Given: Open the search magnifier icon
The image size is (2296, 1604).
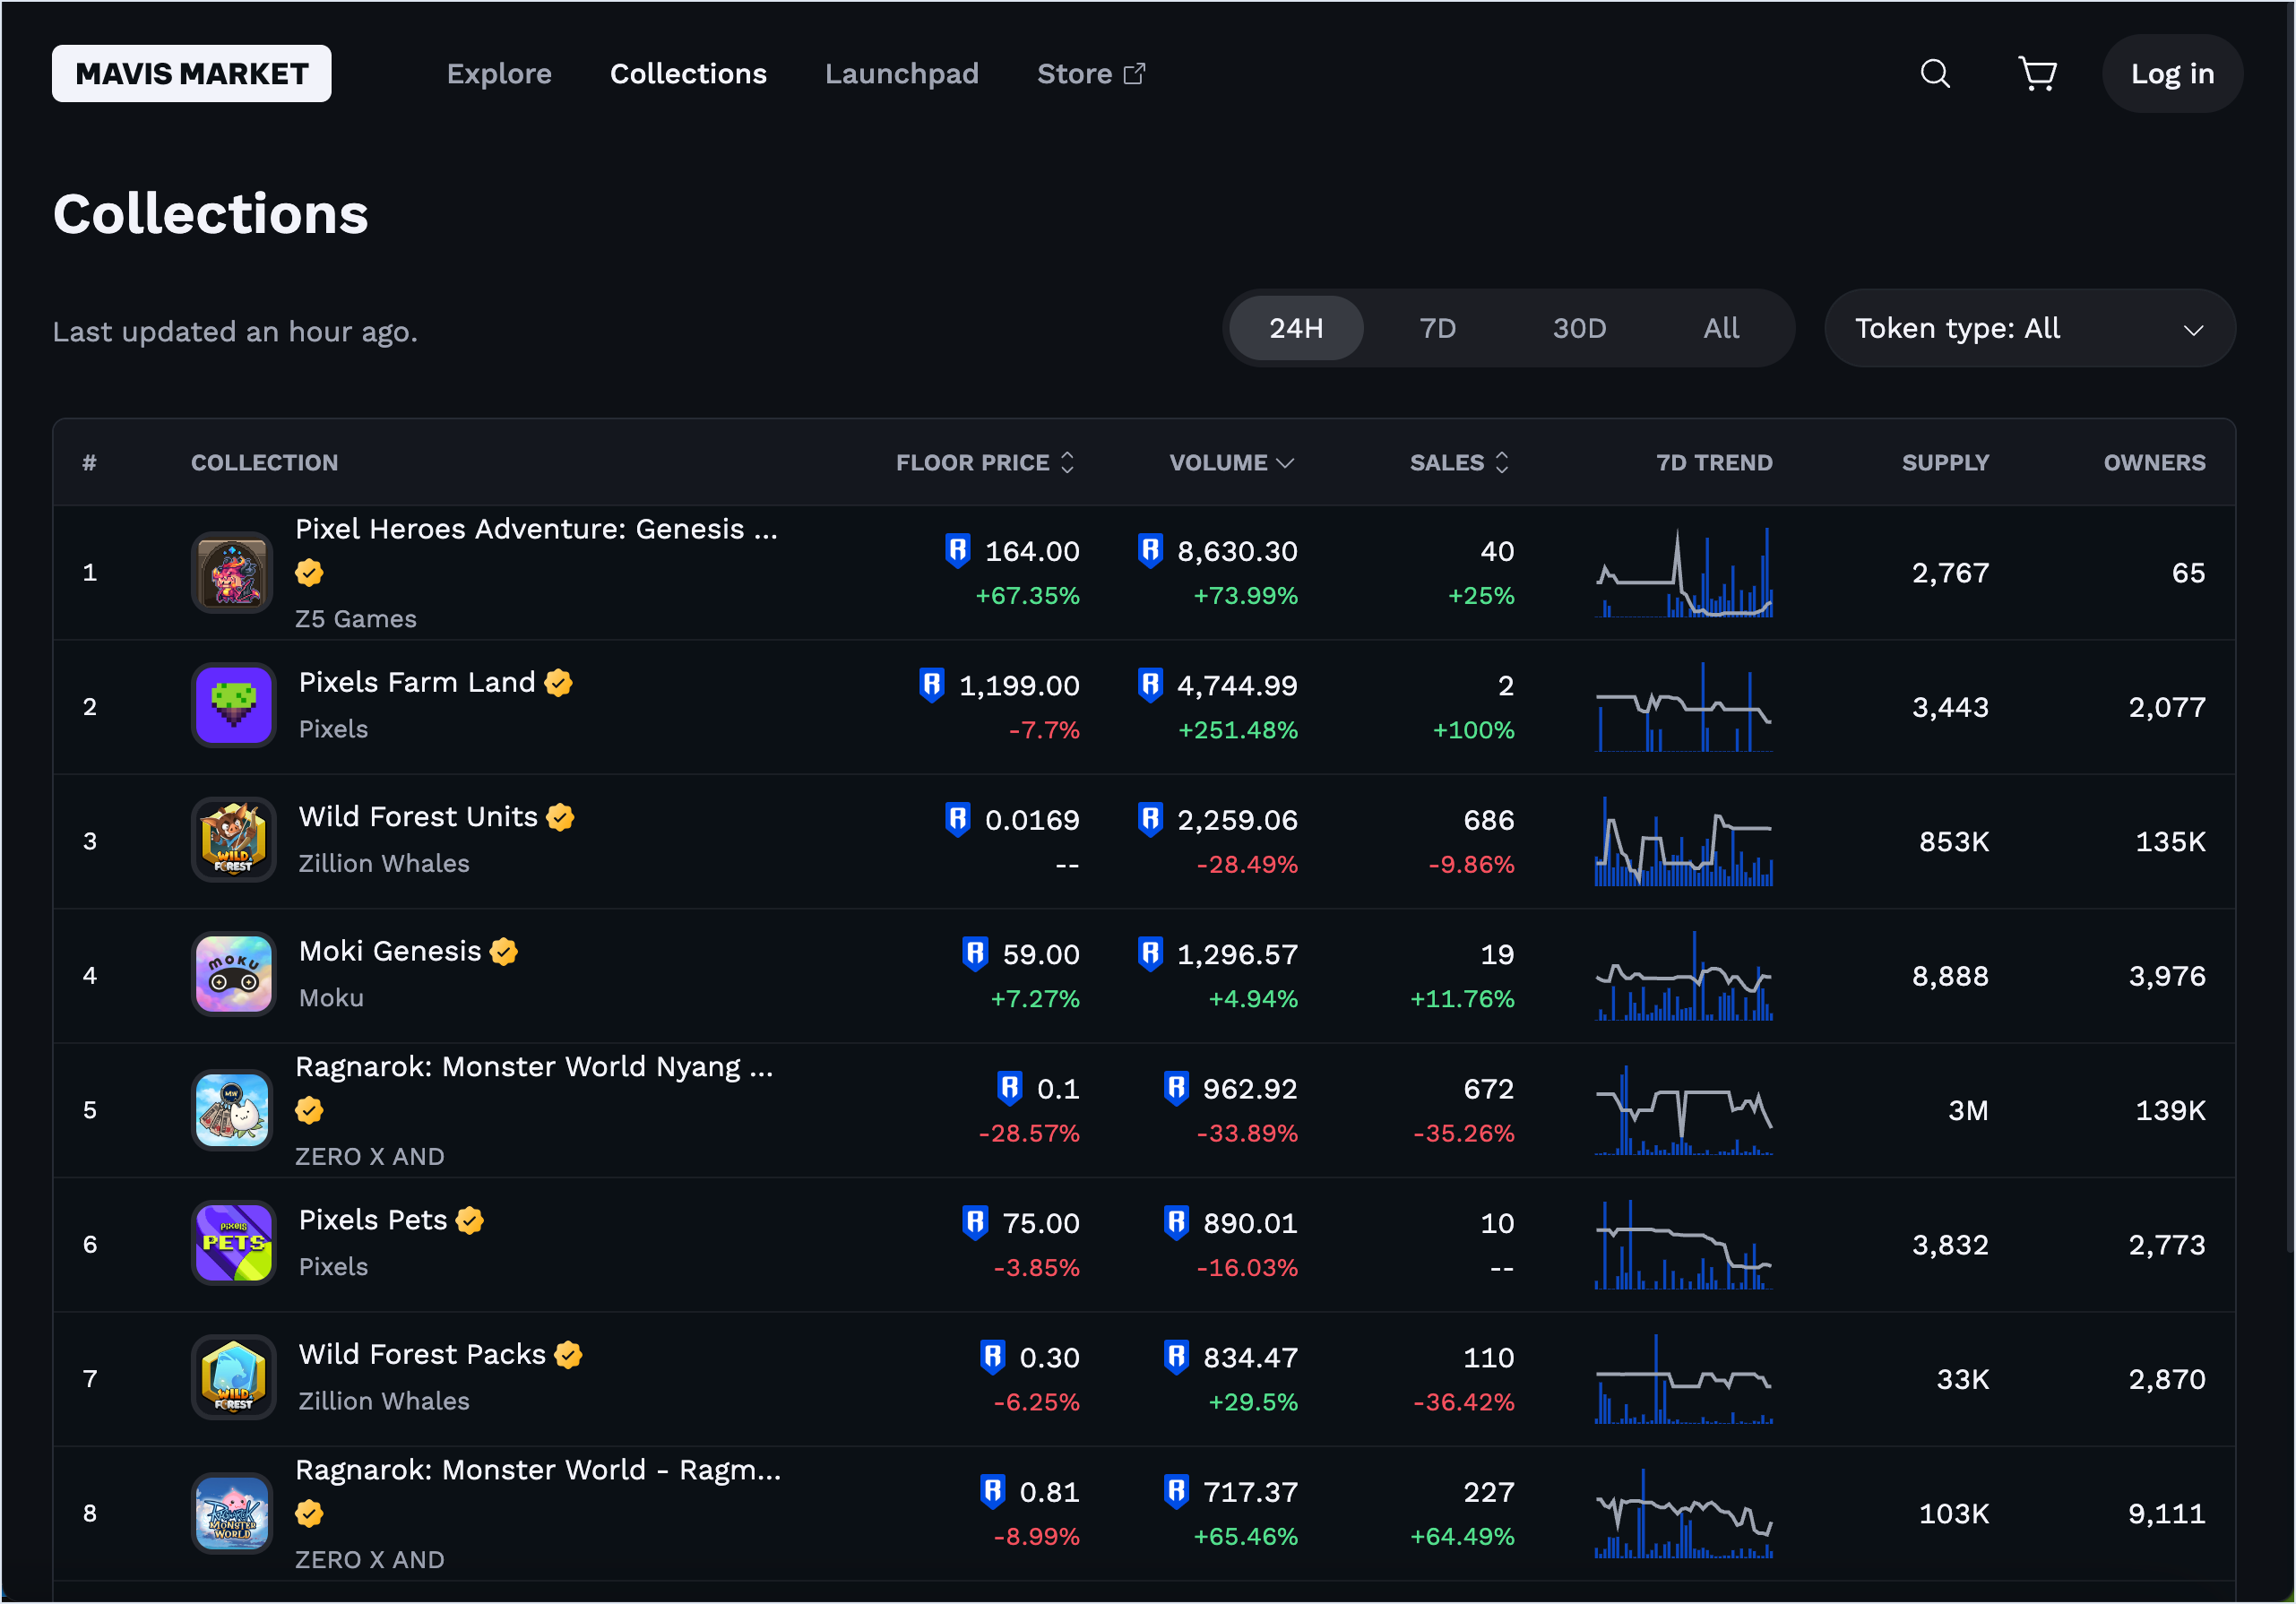Looking at the screenshot, I should (1935, 73).
